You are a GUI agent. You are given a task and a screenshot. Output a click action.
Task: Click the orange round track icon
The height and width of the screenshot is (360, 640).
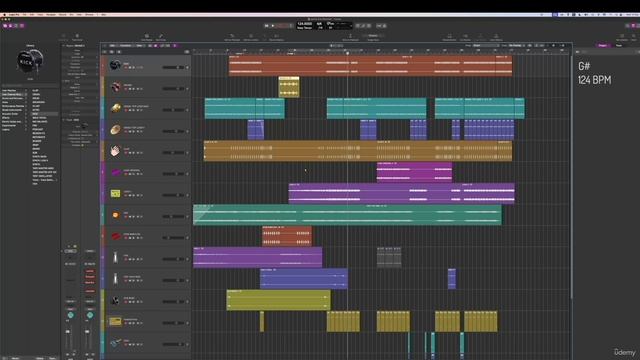tap(116, 215)
